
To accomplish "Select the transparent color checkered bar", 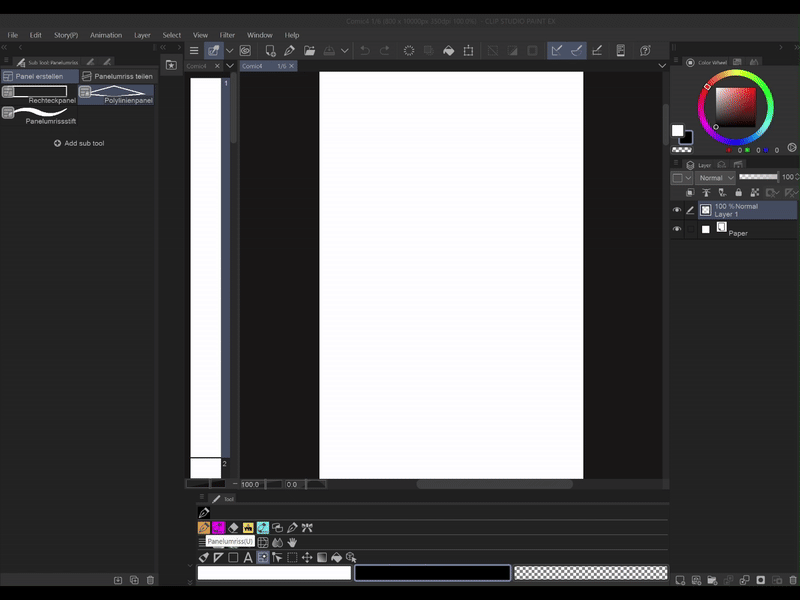I will click(591, 573).
